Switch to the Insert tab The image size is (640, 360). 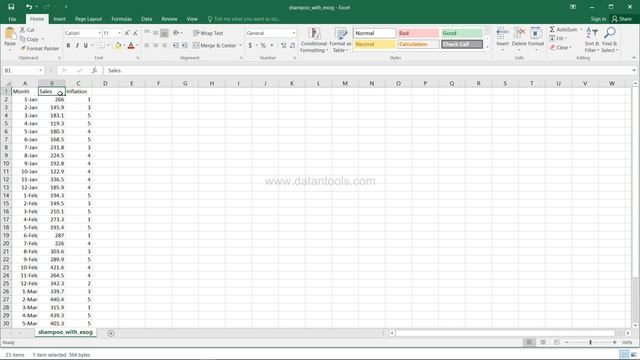click(x=60, y=19)
